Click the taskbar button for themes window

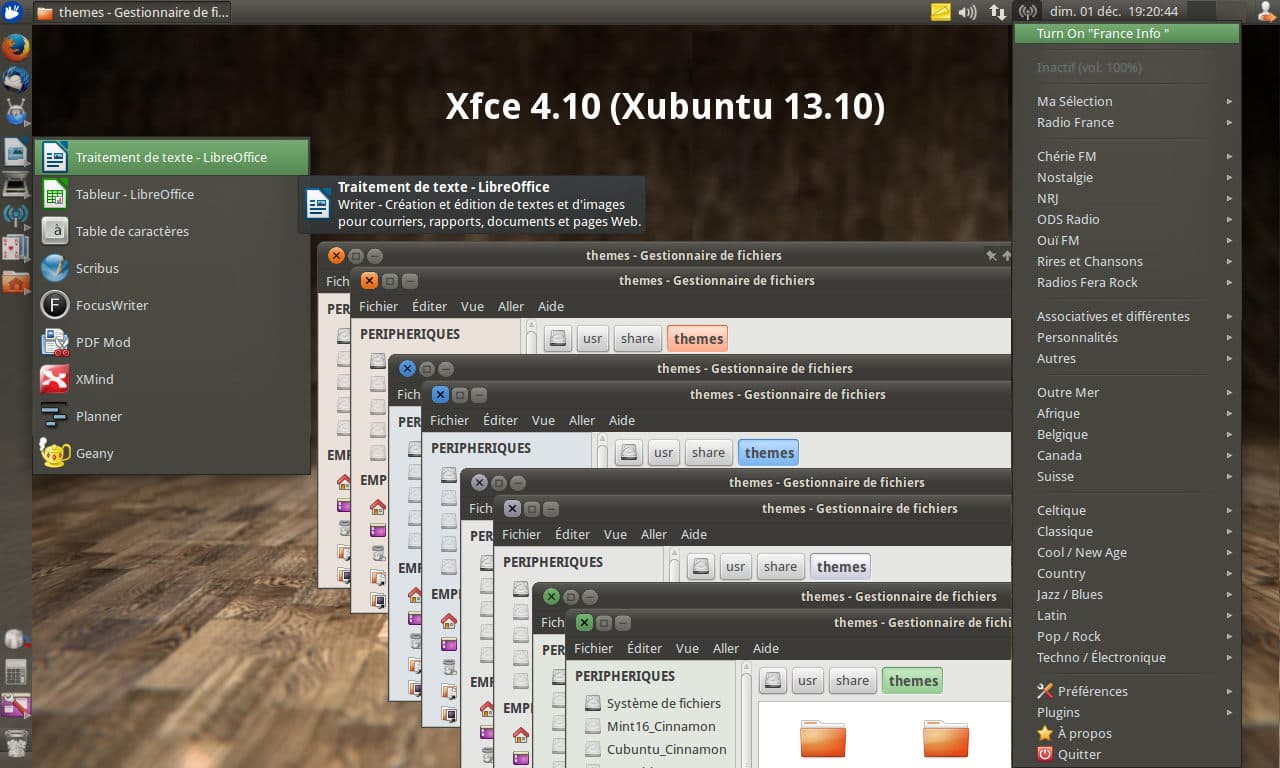(x=132, y=12)
